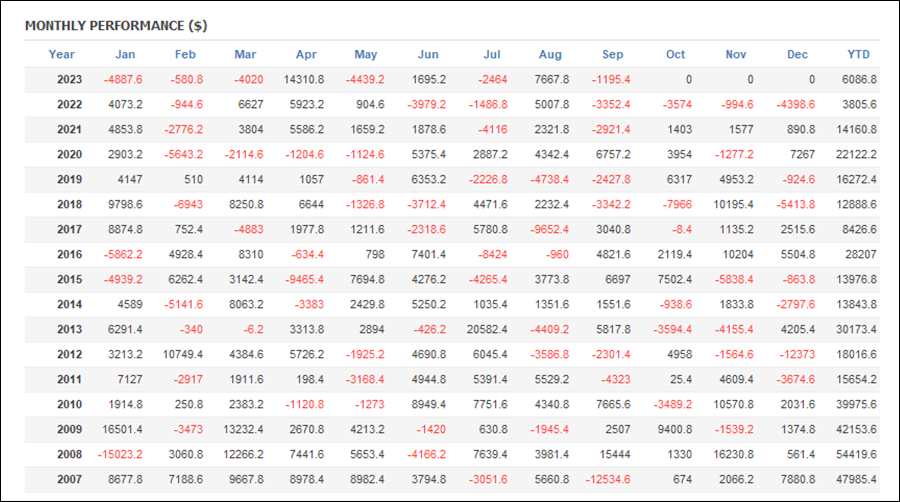
Task: Click the YTD column header
Action: coord(859,55)
